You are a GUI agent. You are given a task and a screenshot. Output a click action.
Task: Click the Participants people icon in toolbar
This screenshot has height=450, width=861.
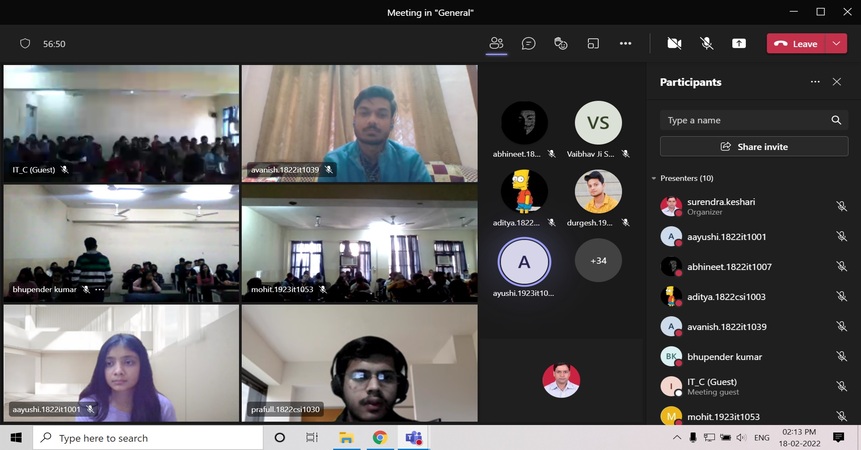[x=496, y=44]
